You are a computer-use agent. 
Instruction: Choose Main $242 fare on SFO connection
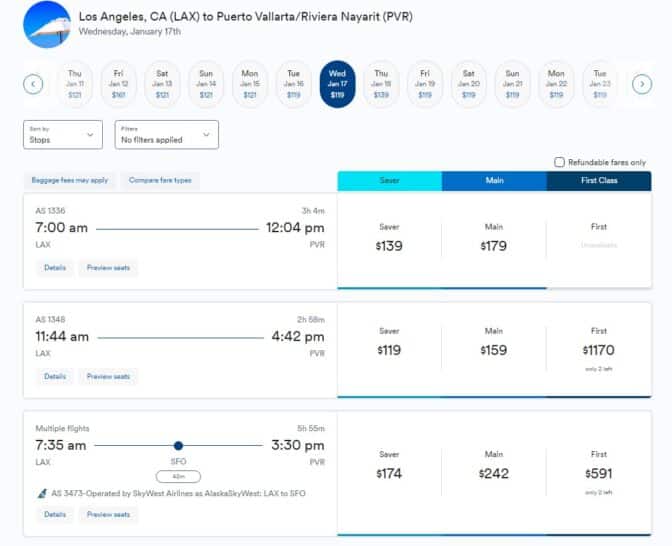click(x=494, y=472)
